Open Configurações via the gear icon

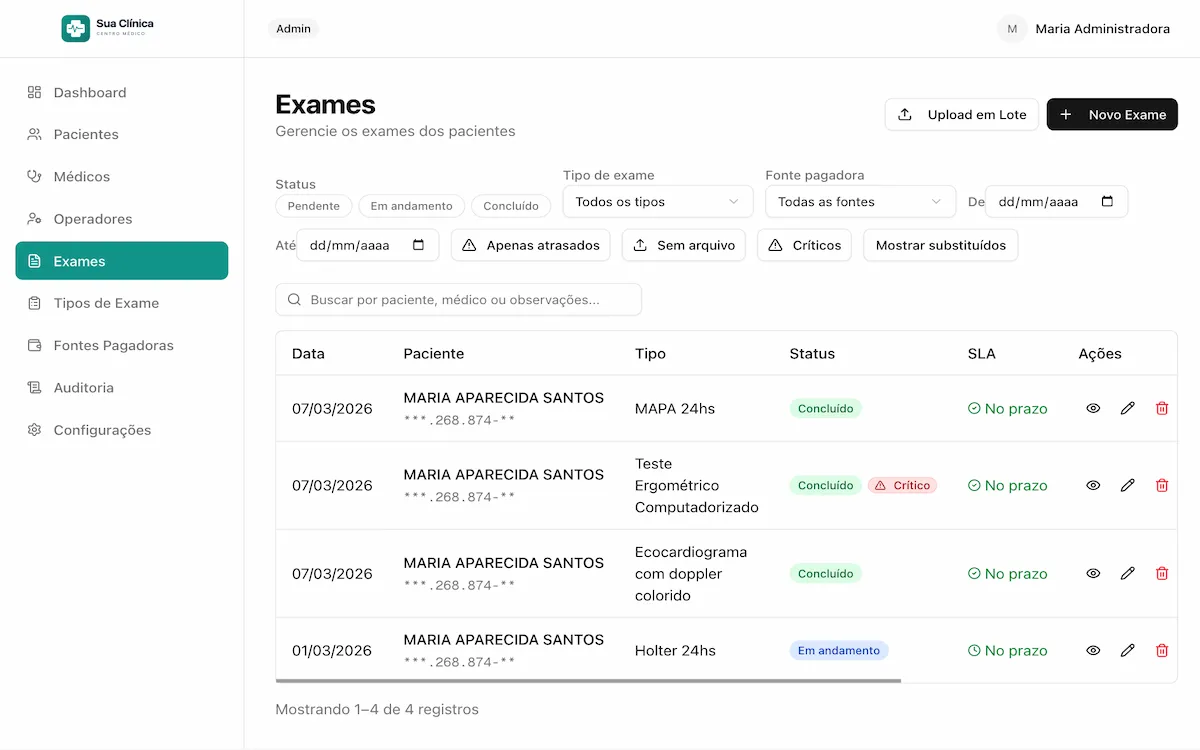click(x=33, y=429)
